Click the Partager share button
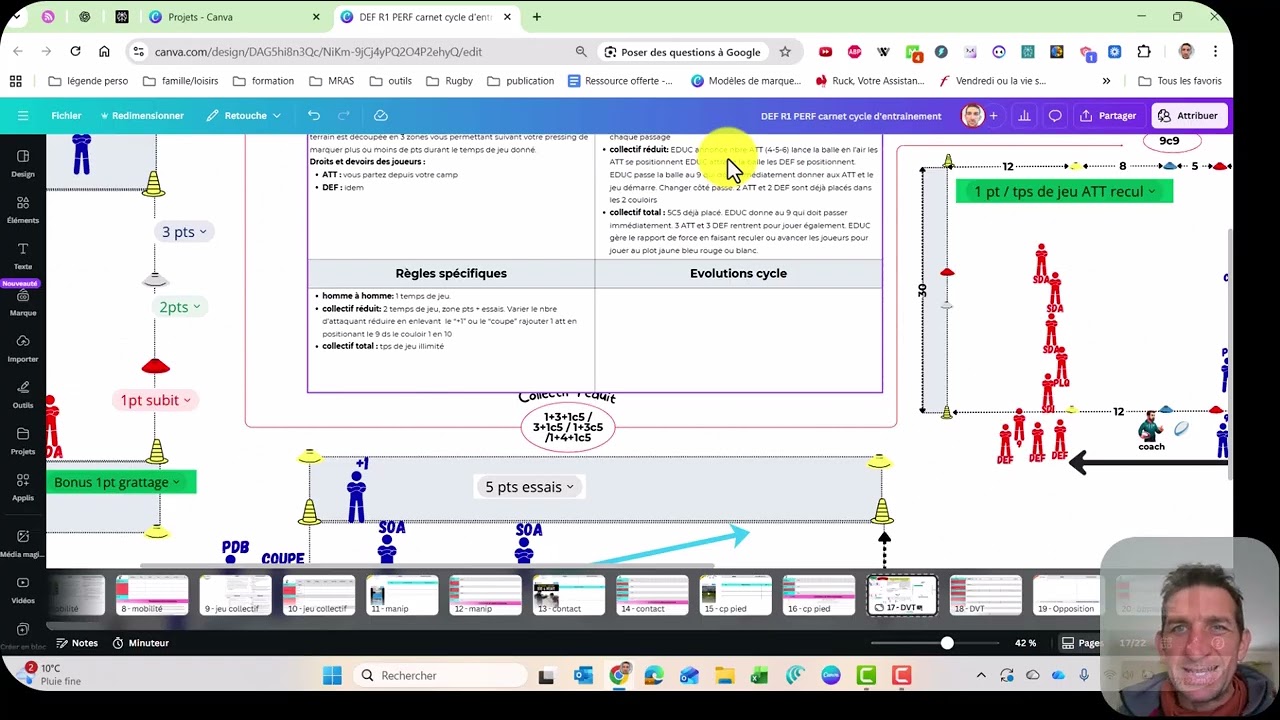The image size is (1280, 720). 1108,116
